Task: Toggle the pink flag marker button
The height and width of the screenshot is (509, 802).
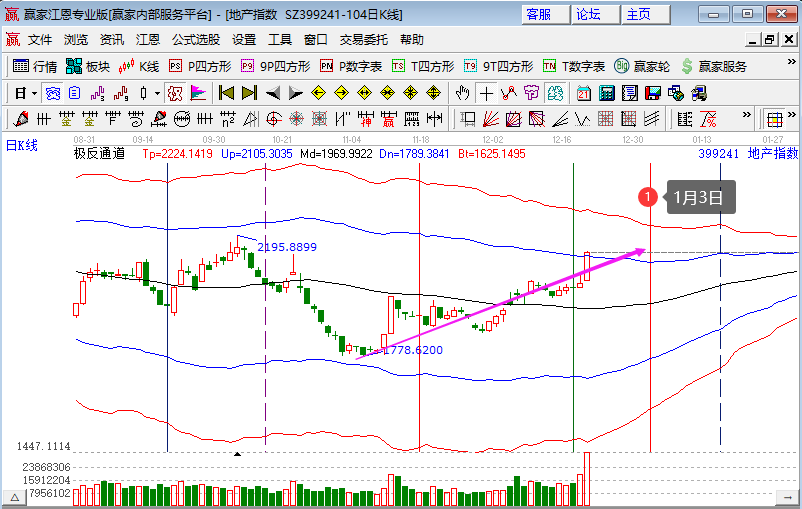Action: (198, 93)
